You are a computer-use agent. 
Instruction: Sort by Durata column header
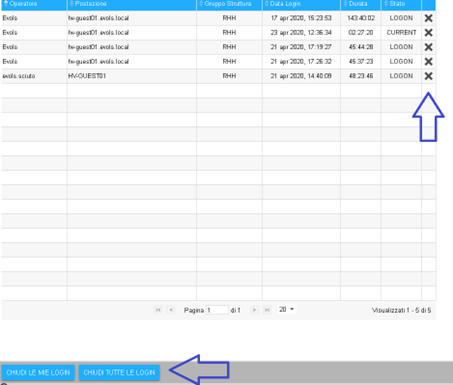(361, 4)
